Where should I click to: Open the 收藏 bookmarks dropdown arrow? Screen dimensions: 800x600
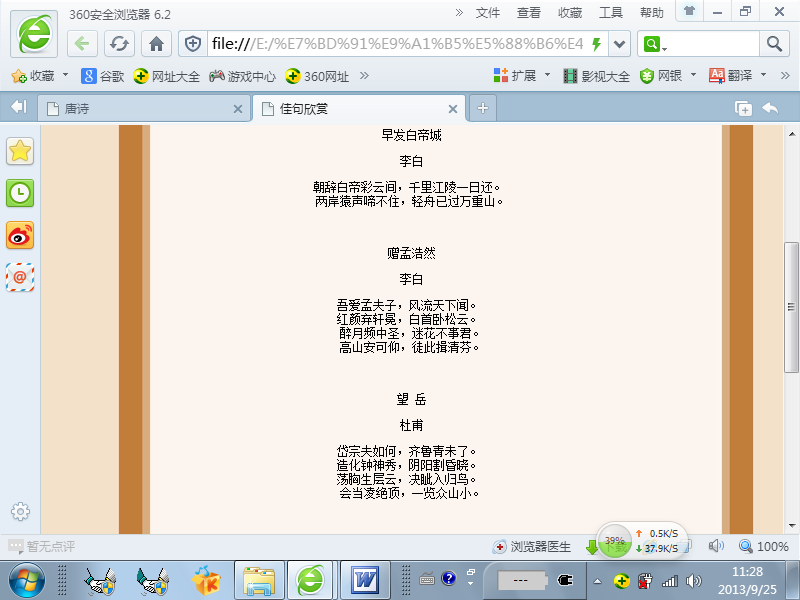[66, 75]
